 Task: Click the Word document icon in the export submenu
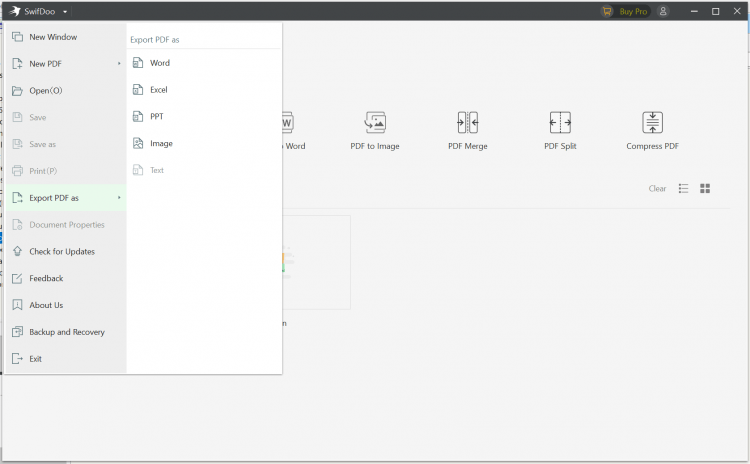click(138, 63)
